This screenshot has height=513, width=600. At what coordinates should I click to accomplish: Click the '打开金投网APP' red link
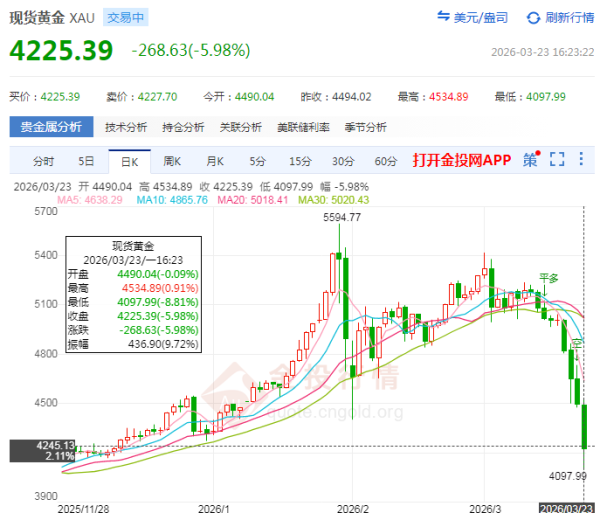pos(461,161)
